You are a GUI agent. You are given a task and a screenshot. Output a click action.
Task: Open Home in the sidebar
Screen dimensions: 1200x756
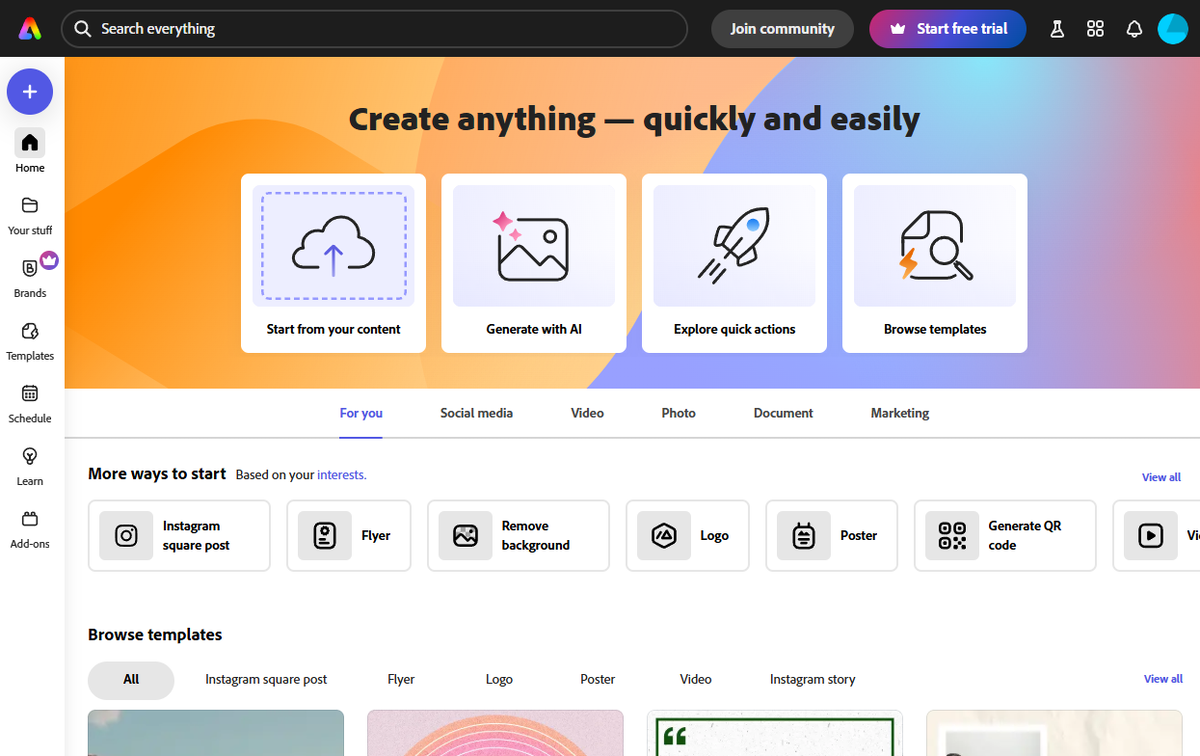(x=30, y=151)
